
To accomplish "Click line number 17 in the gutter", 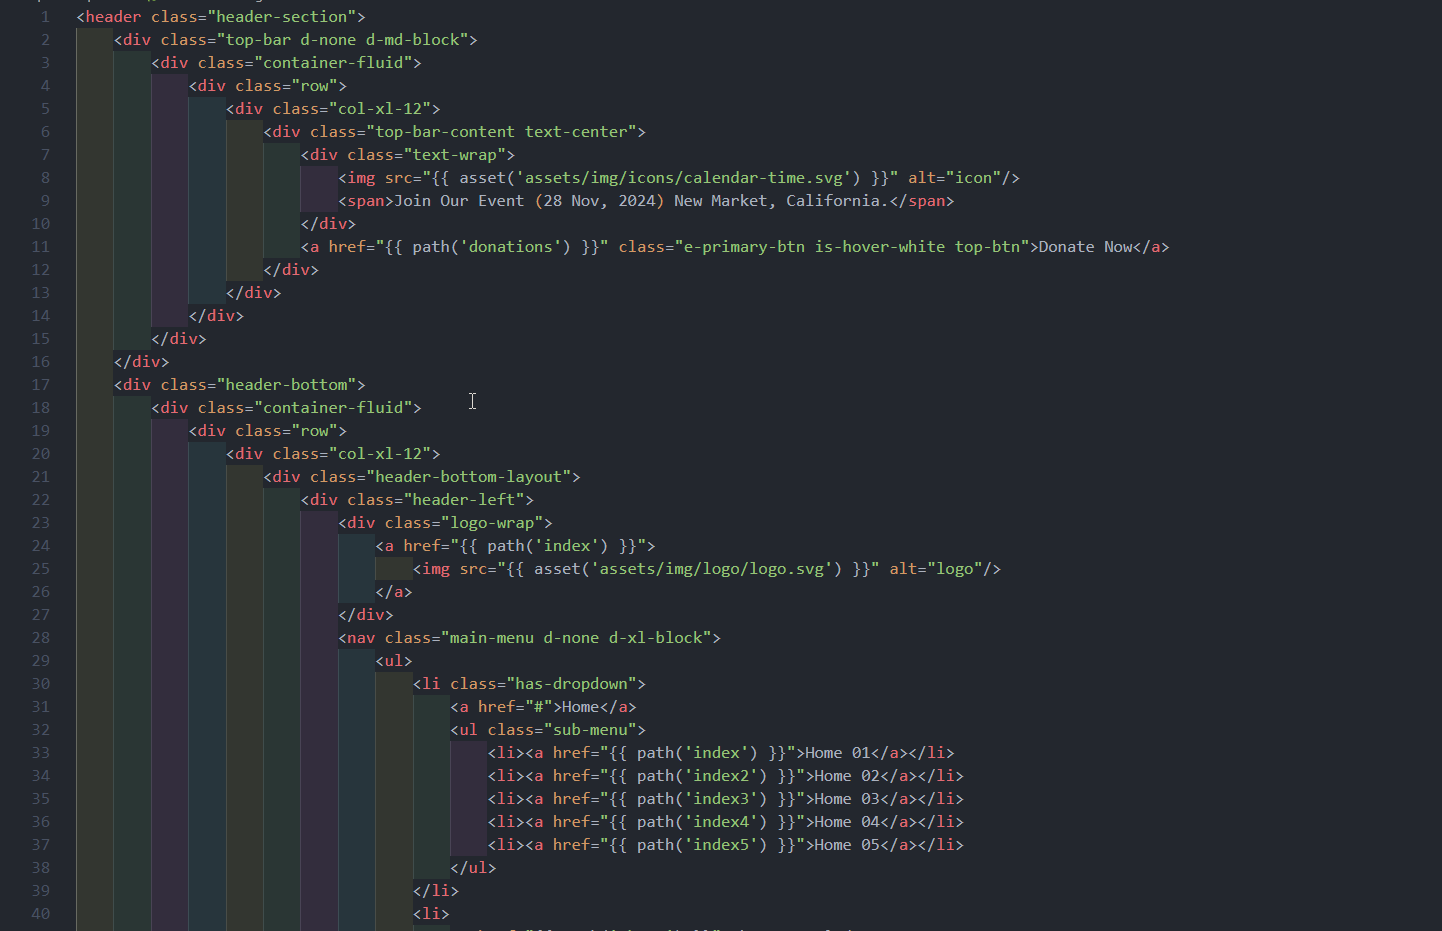I will pyautogui.click(x=41, y=384).
